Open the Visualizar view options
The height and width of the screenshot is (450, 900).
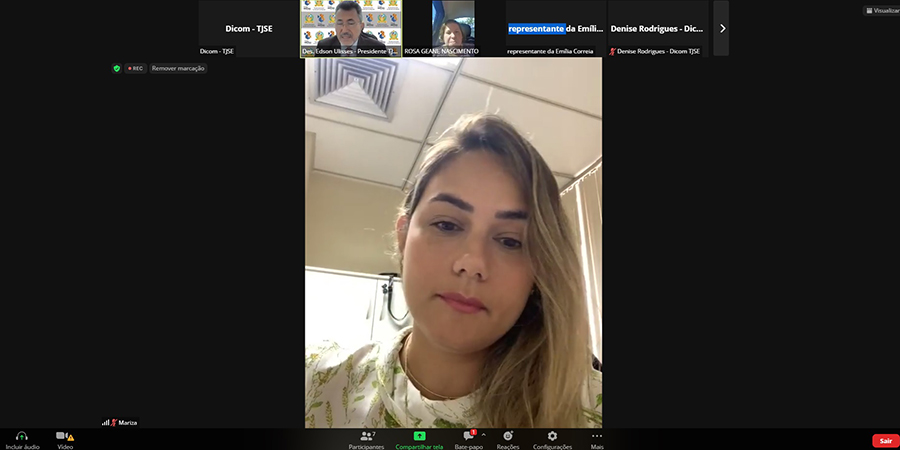(881, 11)
